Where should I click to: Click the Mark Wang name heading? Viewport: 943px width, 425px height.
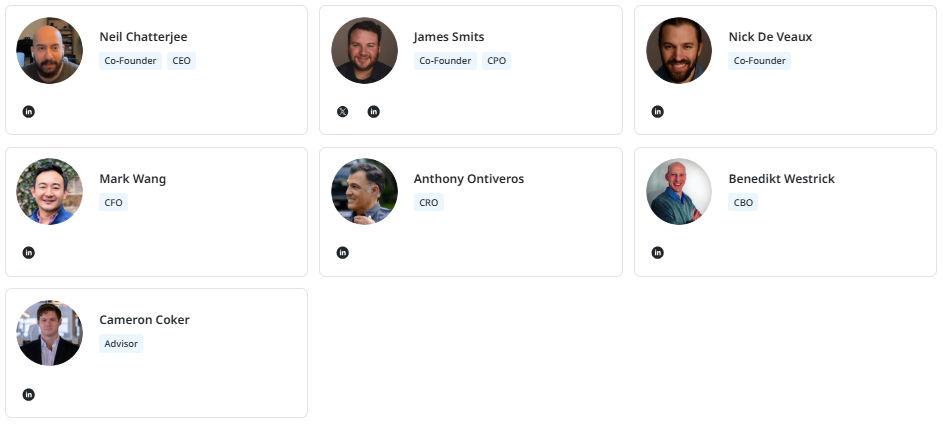[133, 179]
